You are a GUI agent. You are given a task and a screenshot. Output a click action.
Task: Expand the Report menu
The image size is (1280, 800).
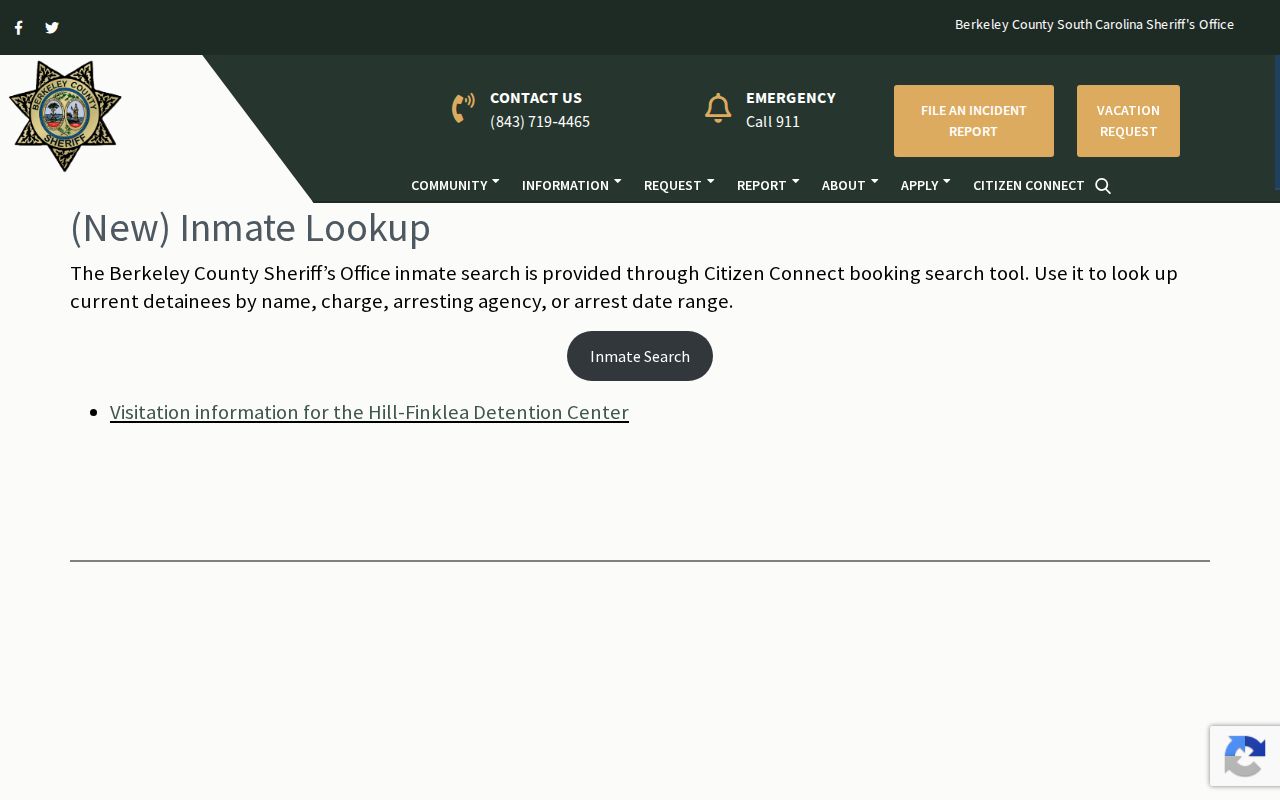pos(767,185)
